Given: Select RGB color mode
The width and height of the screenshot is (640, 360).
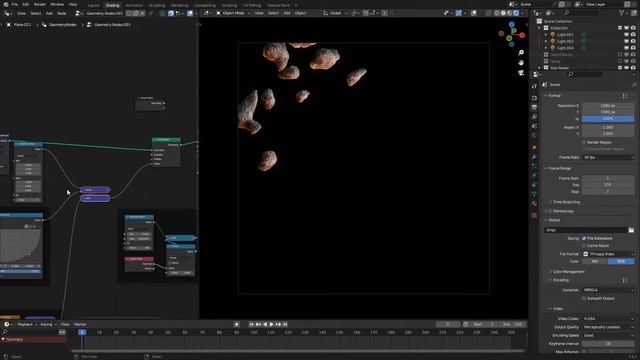Looking at the screenshot, I should 621,261.
